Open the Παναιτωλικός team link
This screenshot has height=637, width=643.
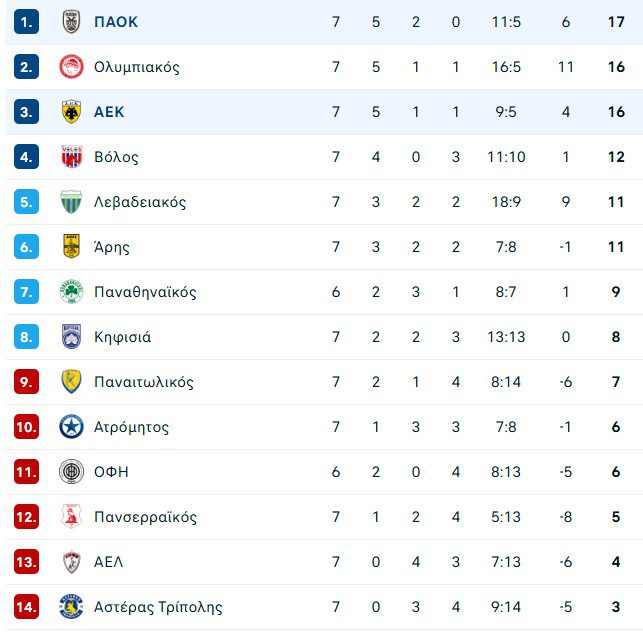click(143, 382)
